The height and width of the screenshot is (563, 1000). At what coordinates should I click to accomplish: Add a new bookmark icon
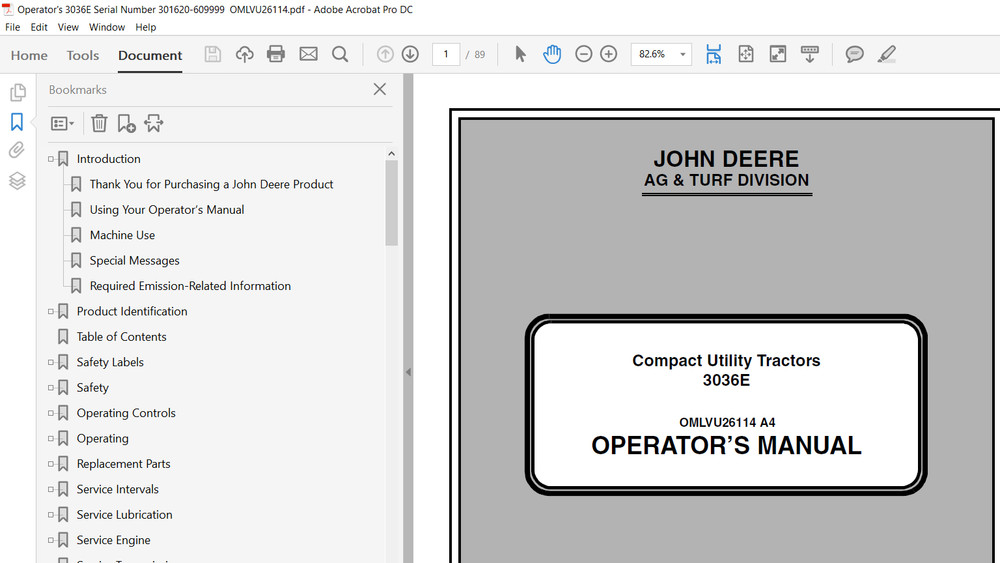[126, 123]
